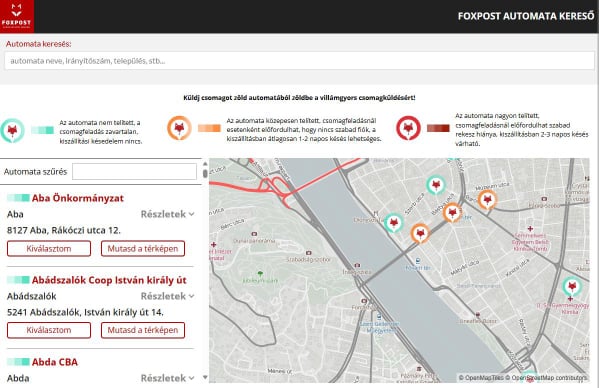Image resolution: width=599 pixels, height=388 pixels.
Task: Select green fox marker near river bank
Action: (393, 223)
